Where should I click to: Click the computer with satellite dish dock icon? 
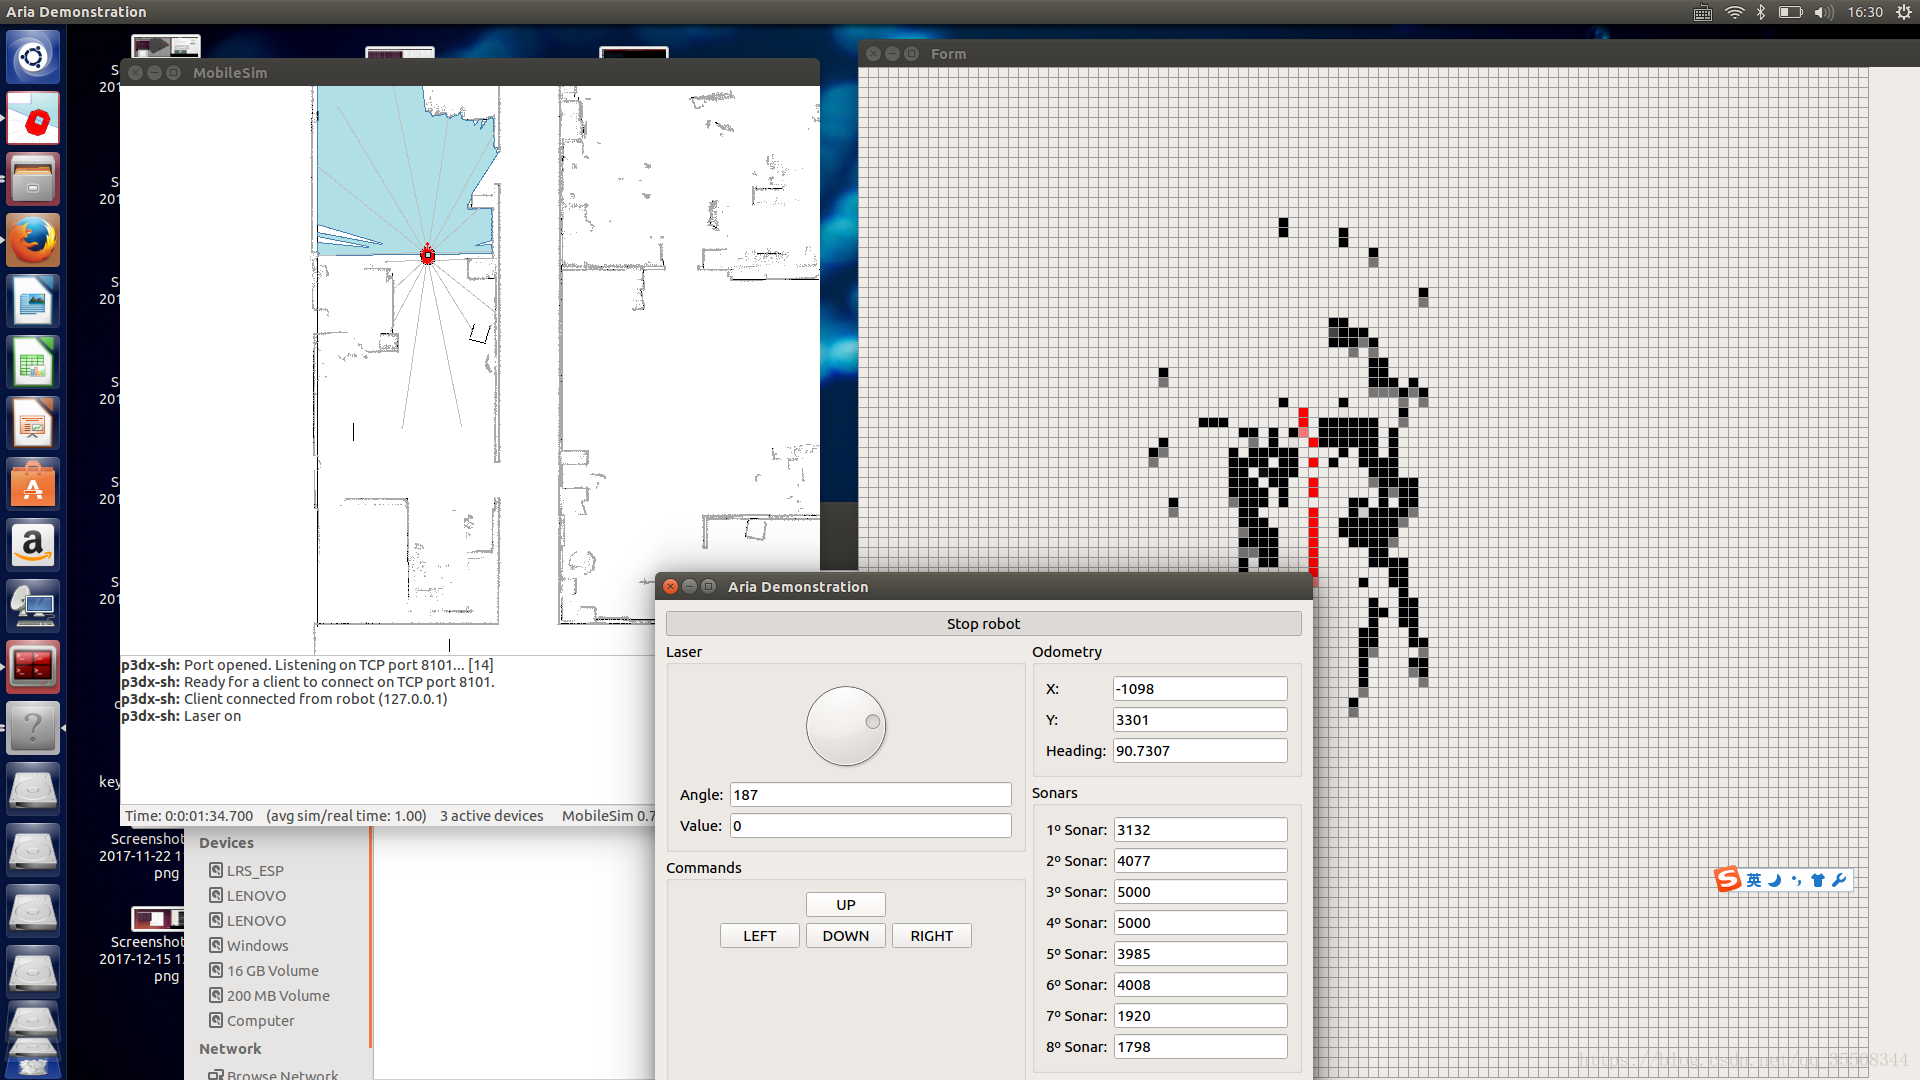33,607
